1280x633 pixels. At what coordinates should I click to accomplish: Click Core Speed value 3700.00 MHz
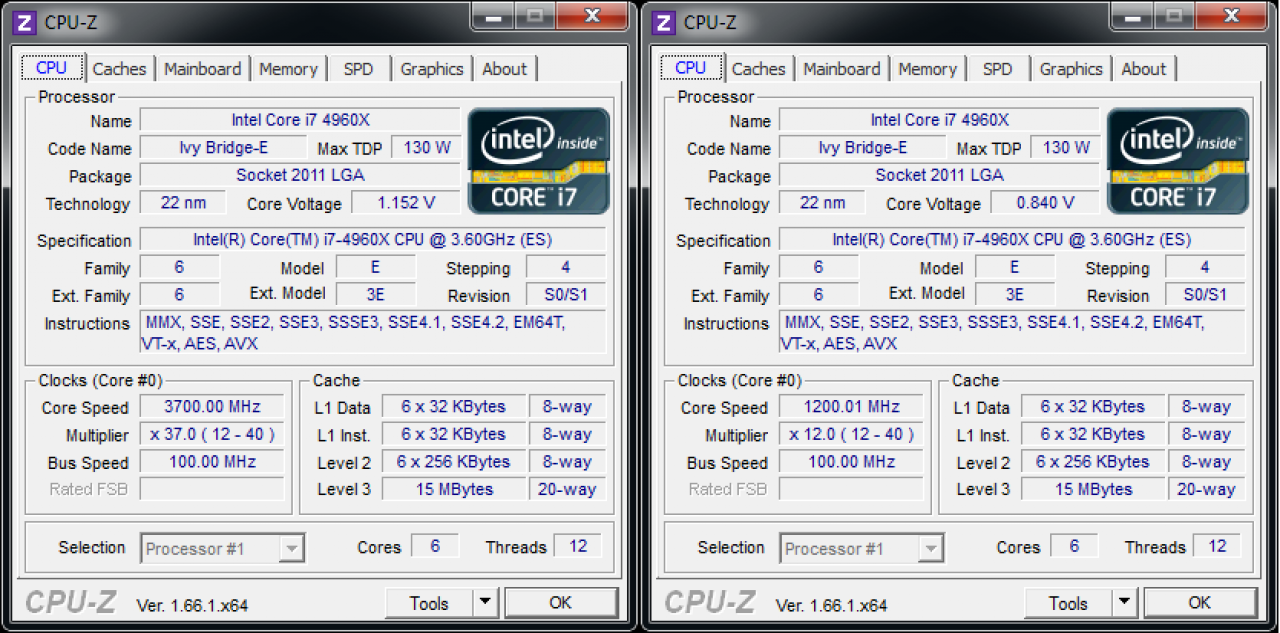[212, 407]
